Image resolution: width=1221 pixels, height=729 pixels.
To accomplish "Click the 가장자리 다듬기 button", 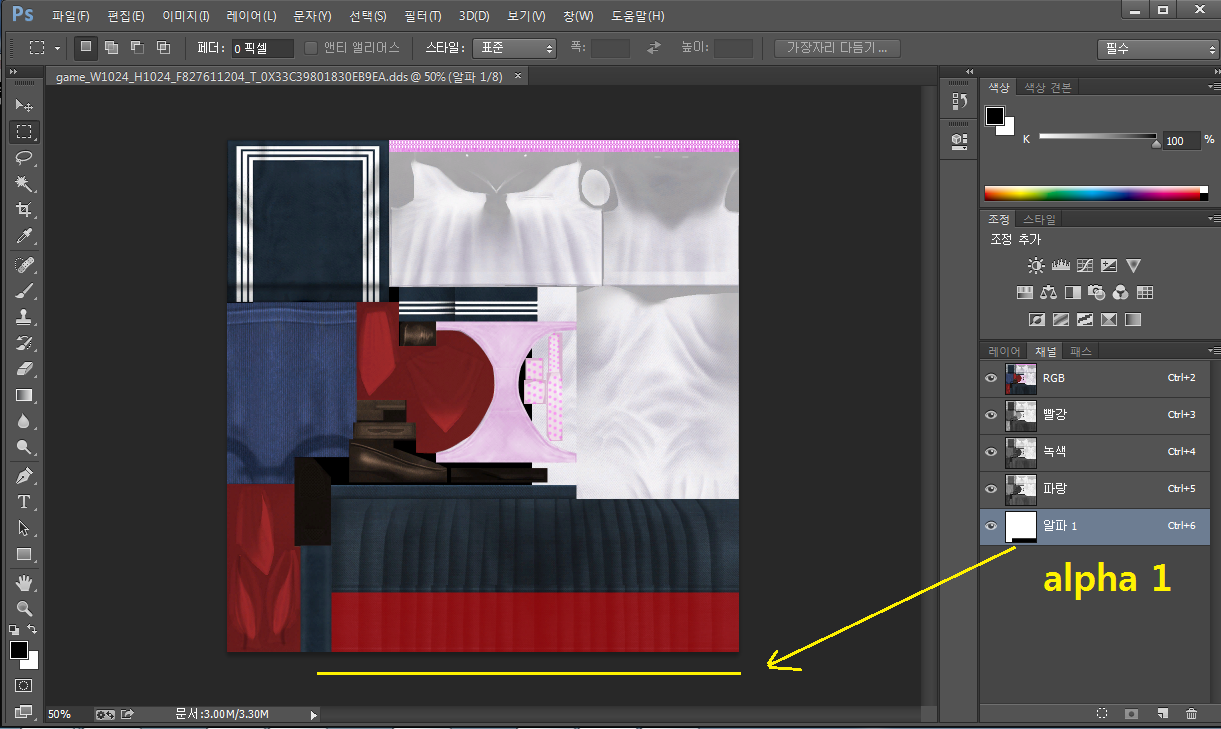I will 837,48.
